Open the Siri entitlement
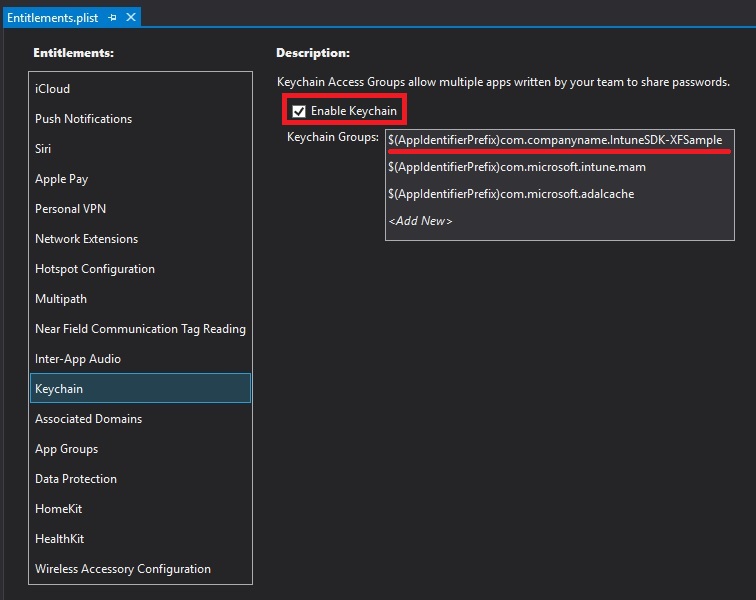756x600 pixels. point(140,149)
